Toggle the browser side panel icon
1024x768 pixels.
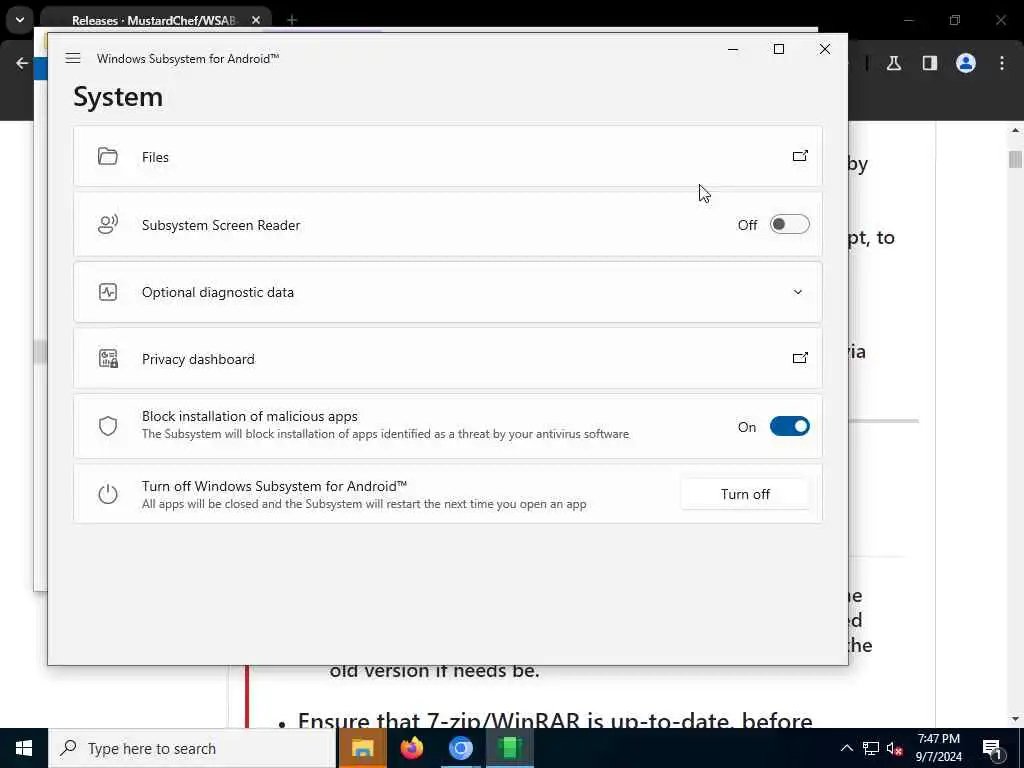pyautogui.click(x=930, y=63)
